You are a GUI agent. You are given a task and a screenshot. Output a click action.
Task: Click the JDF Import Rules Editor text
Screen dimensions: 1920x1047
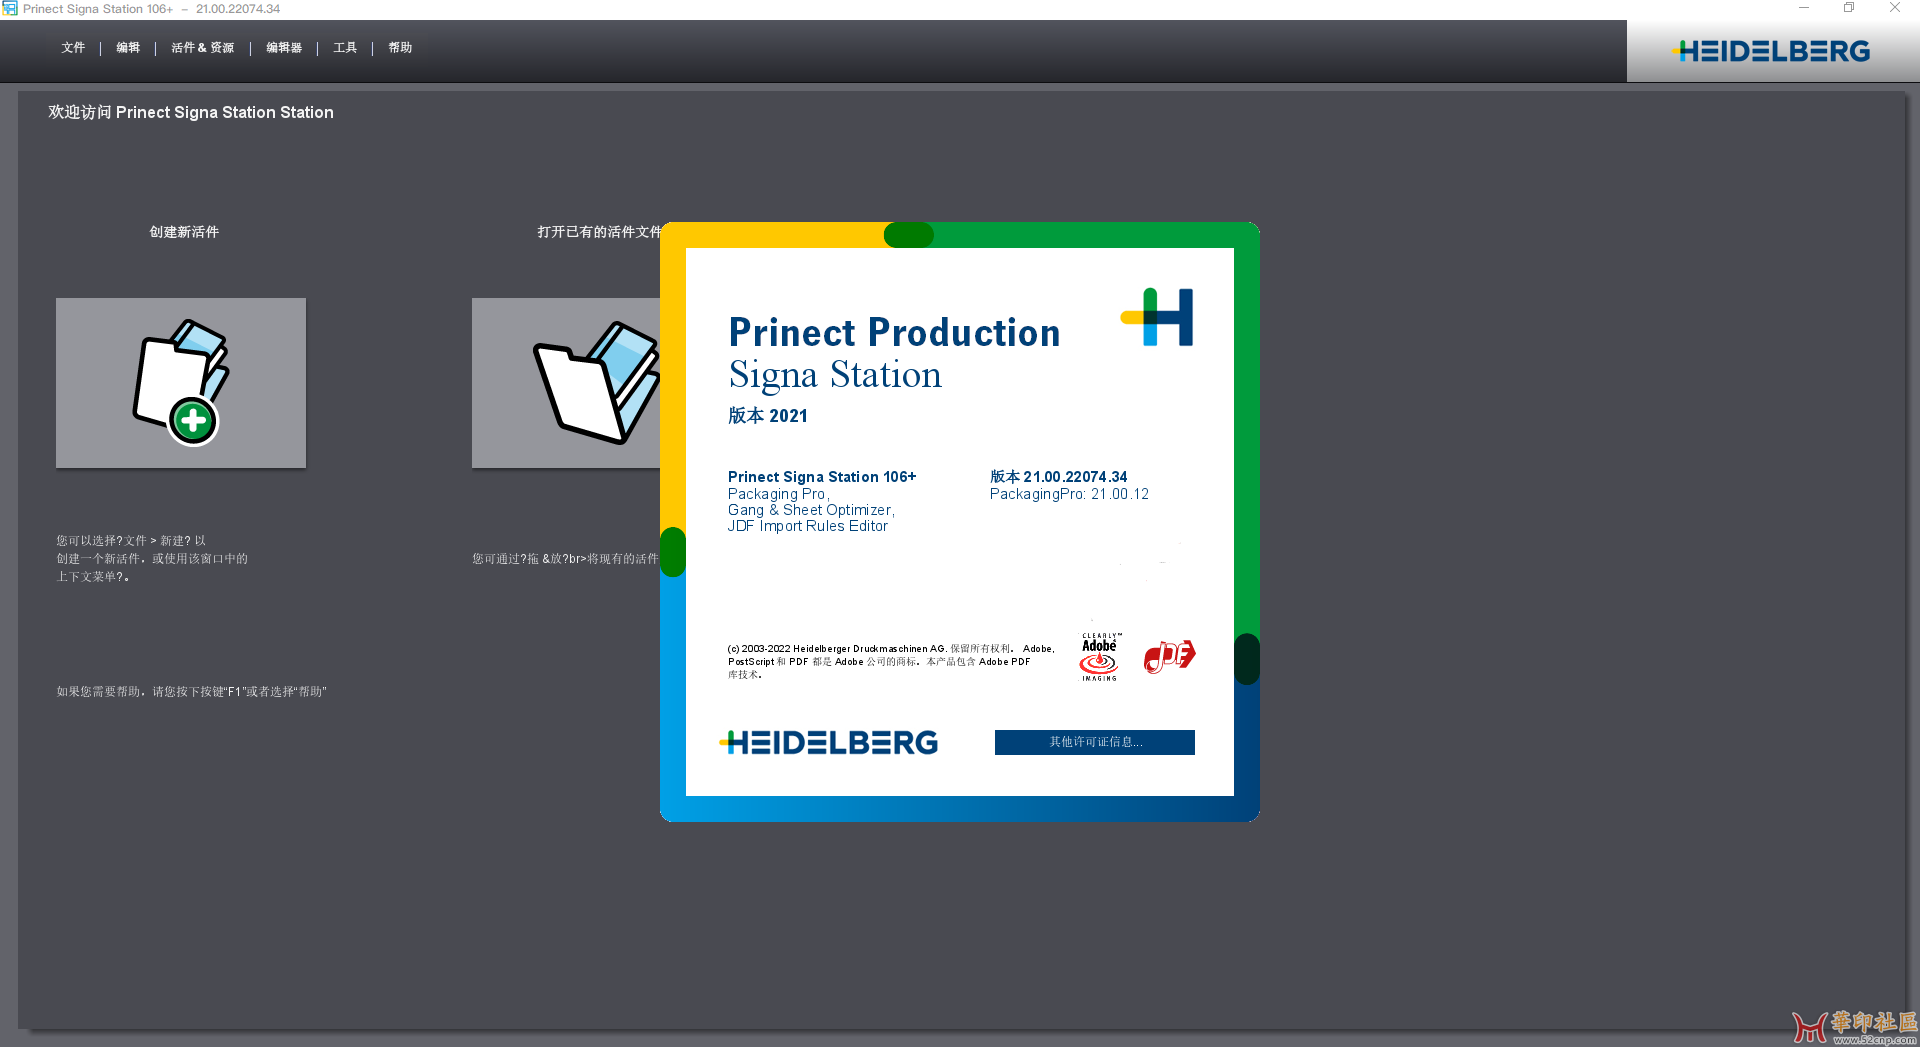(x=807, y=526)
